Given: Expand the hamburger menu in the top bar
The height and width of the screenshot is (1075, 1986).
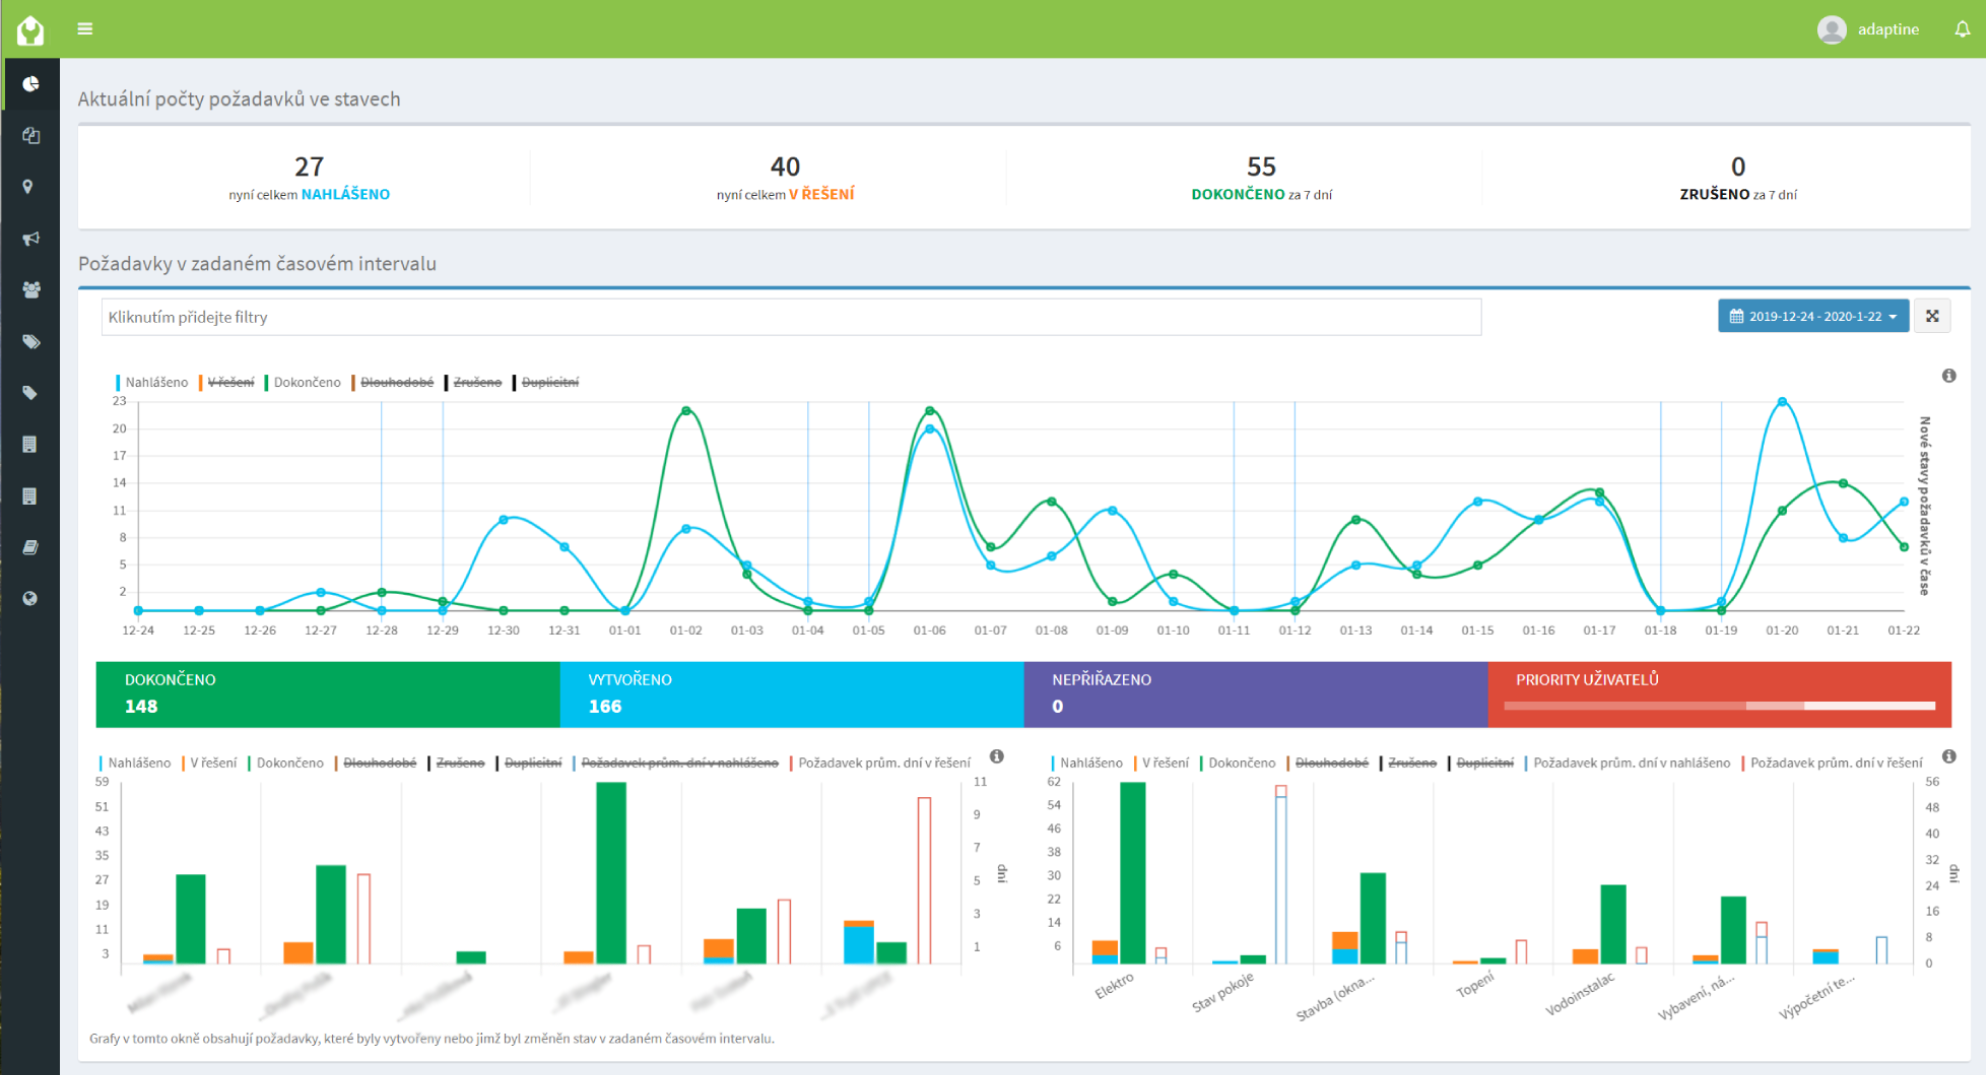Looking at the screenshot, I should (x=86, y=29).
